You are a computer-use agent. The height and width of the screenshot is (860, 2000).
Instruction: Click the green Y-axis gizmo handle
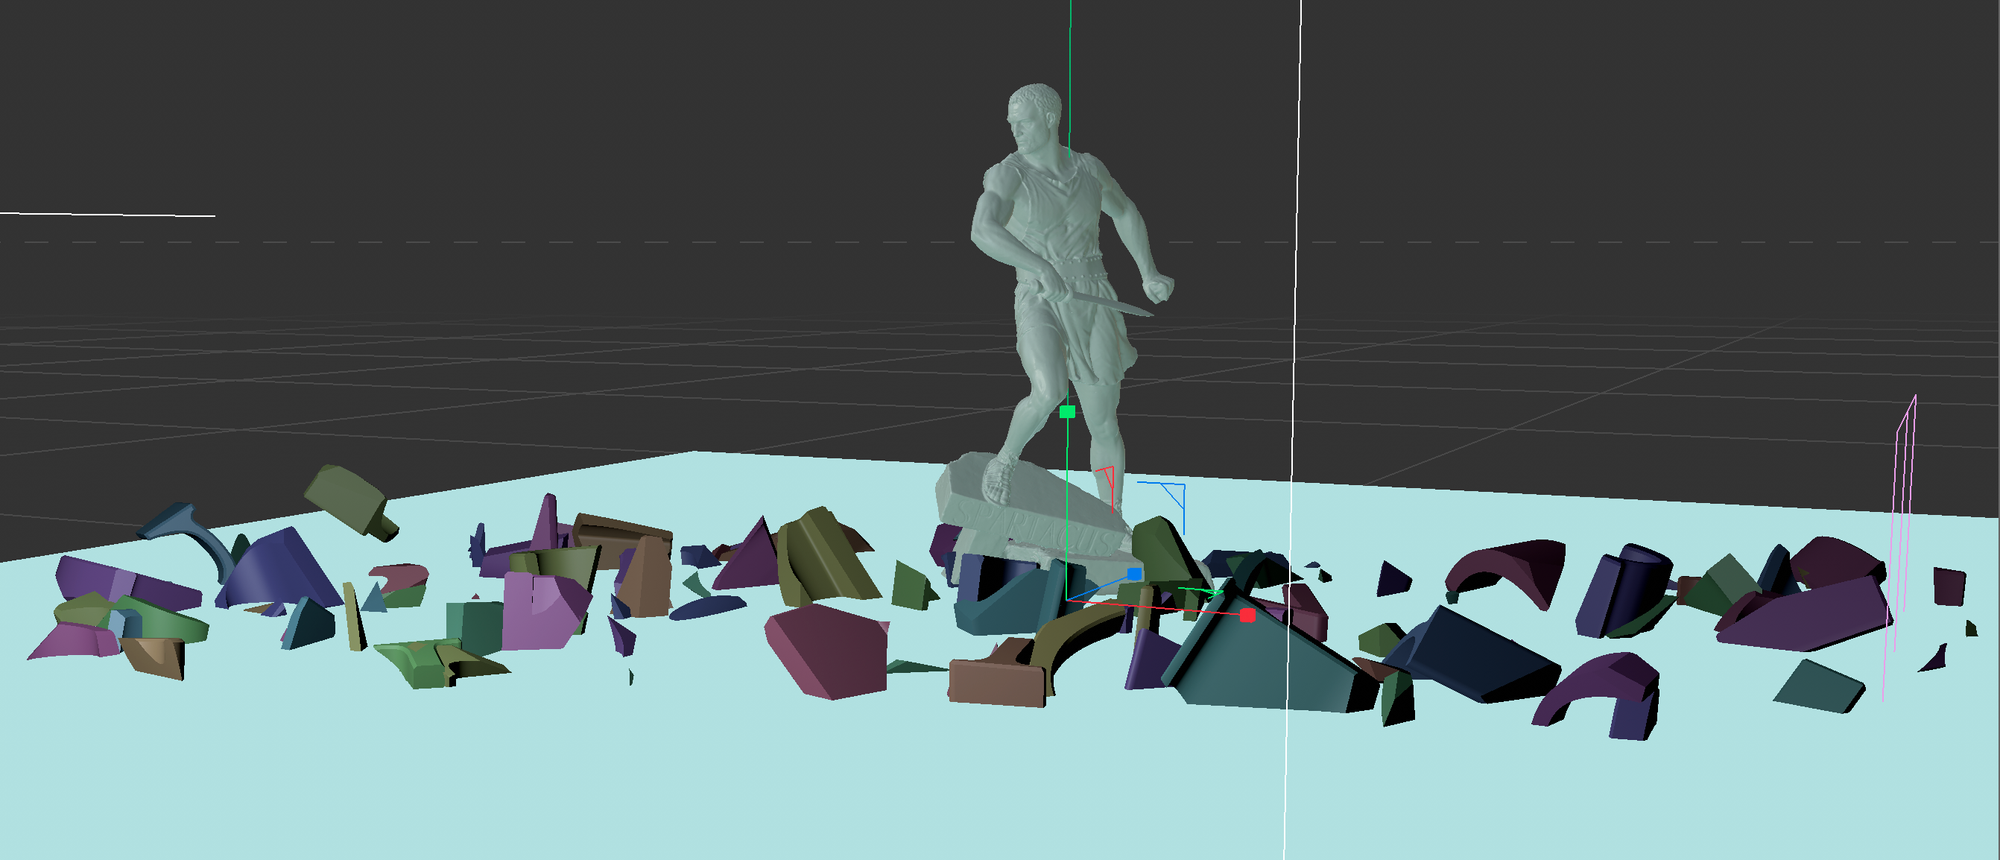(x=1067, y=412)
